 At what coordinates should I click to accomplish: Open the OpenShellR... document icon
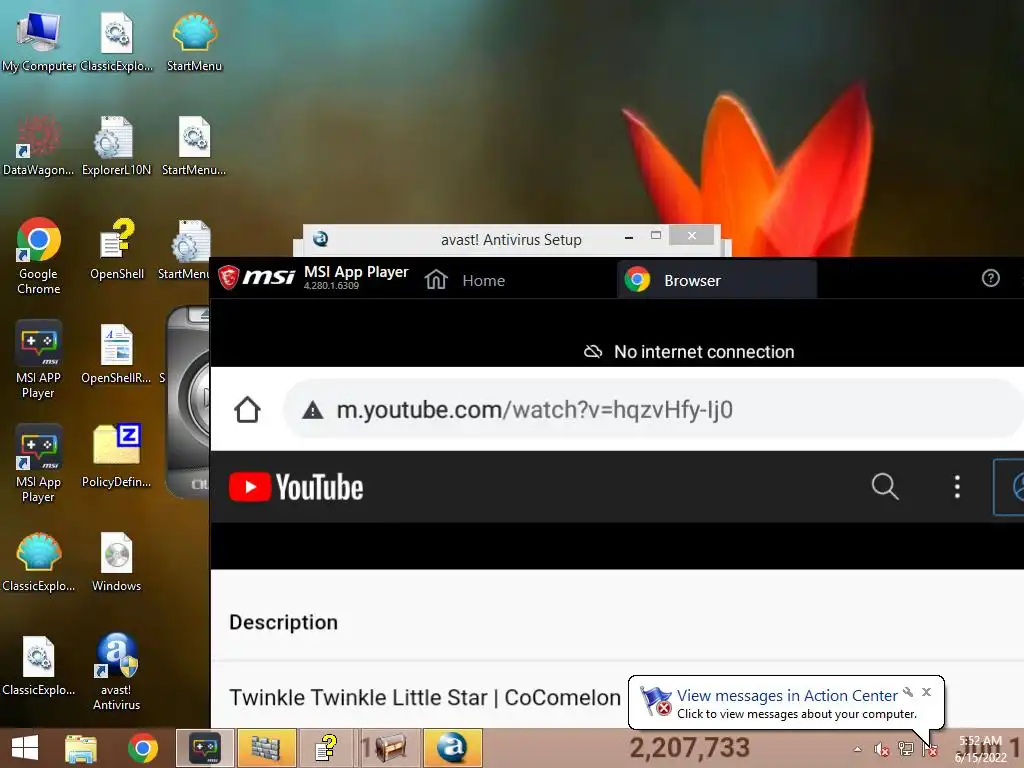click(x=116, y=353)
